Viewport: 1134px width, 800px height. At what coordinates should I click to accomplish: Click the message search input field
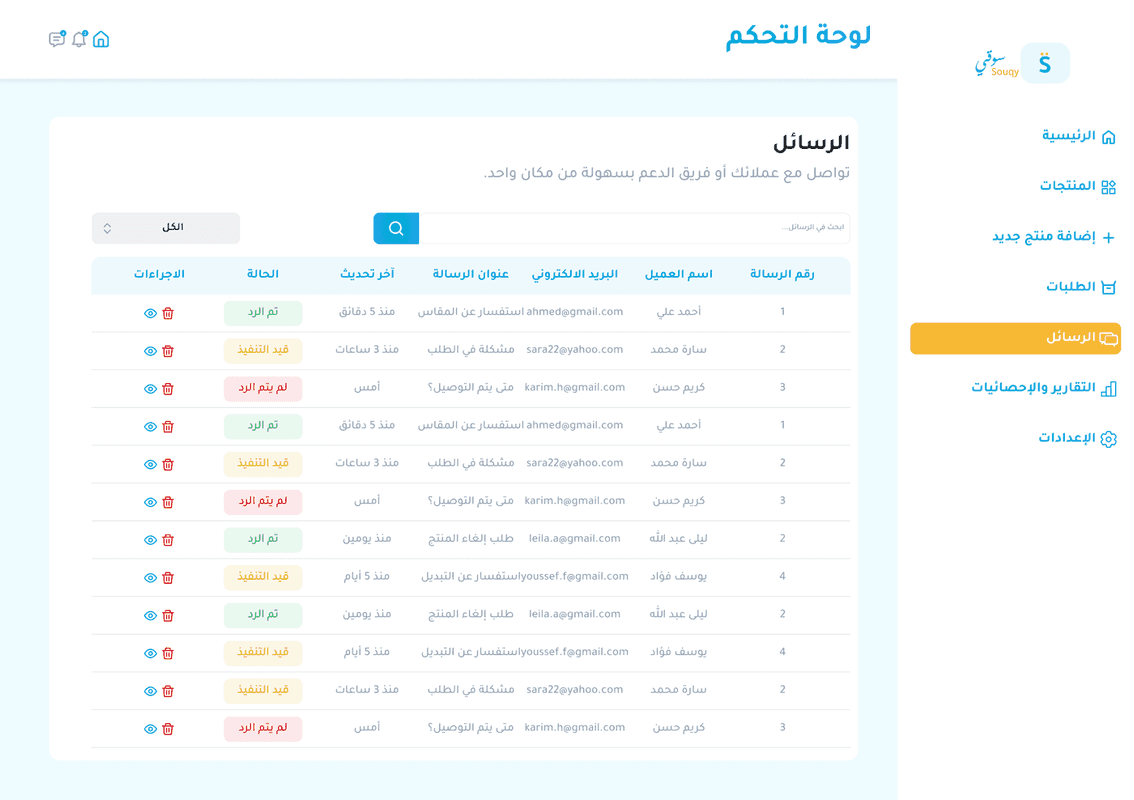tap(634, 228)
